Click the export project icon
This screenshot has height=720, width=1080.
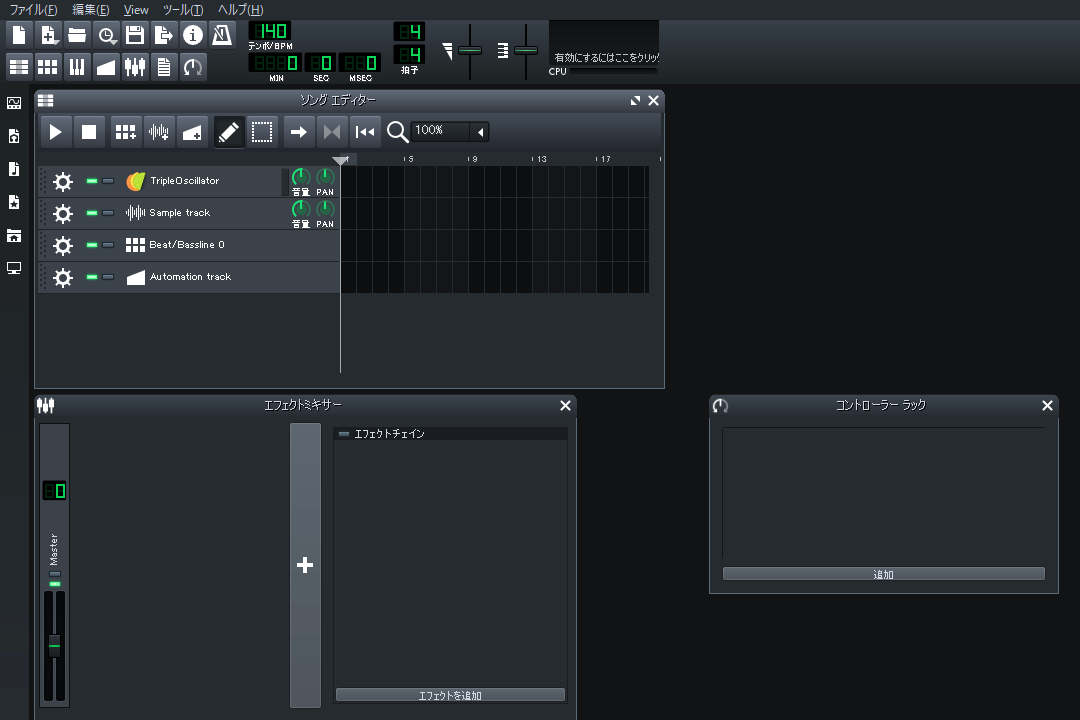point(164,35)
